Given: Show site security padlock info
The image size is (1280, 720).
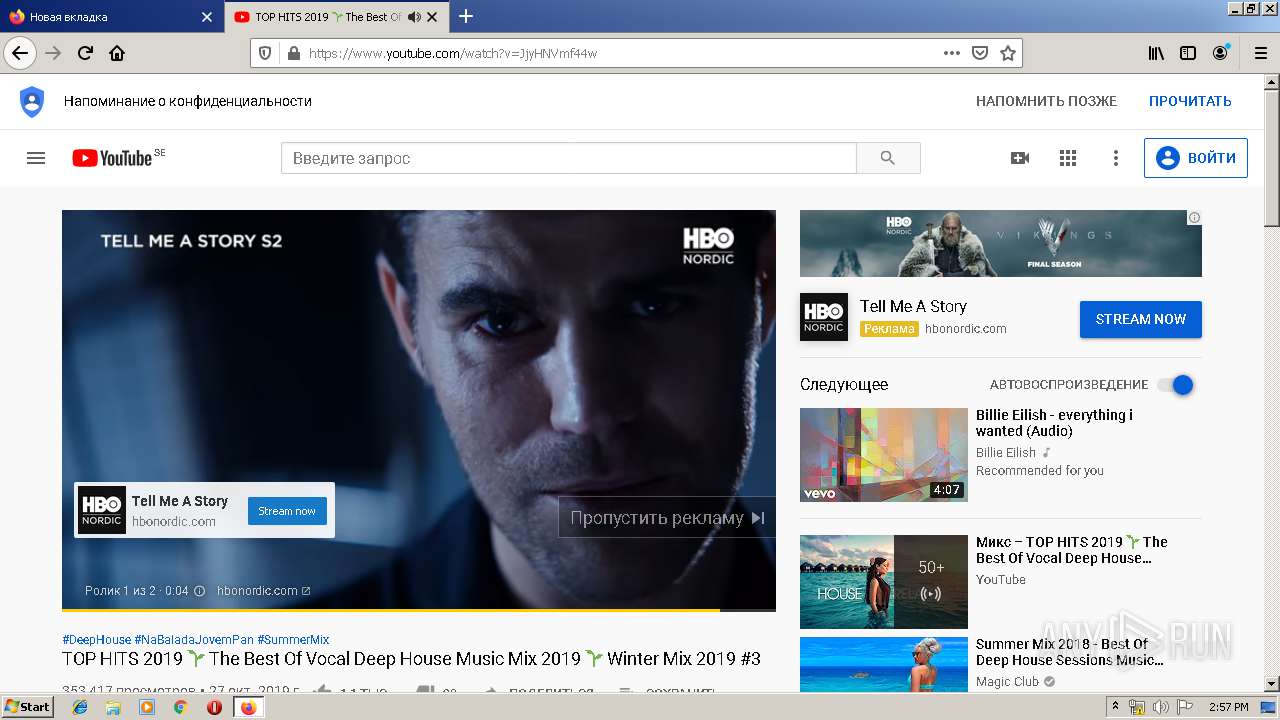Looking at the screenshot, I should (x=293, y=53).
